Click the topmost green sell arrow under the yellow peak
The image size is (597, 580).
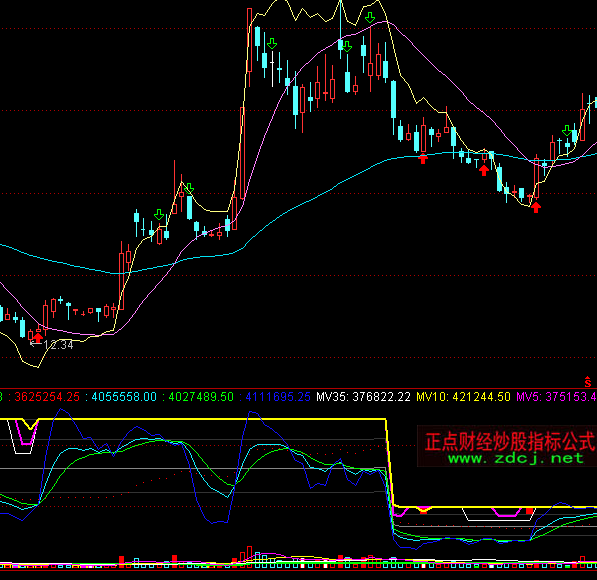click(x=370, y=18)
